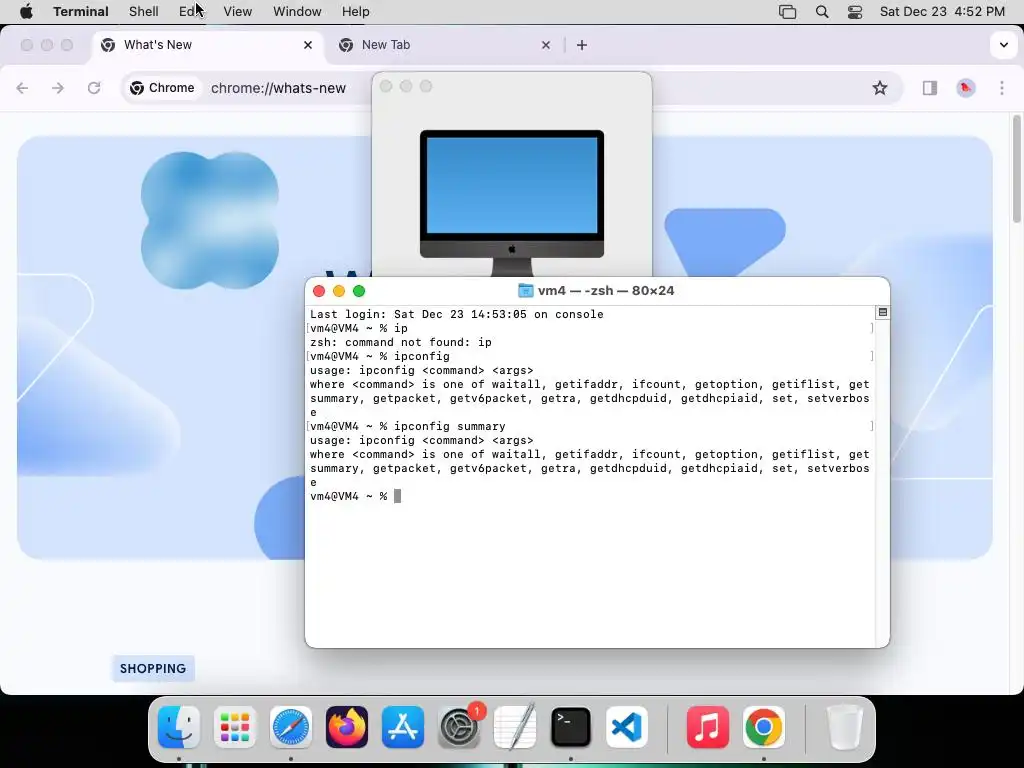Close the New Tab tab
The height and width of the screenshot is (768, 1024).
(x=546, y=45)
